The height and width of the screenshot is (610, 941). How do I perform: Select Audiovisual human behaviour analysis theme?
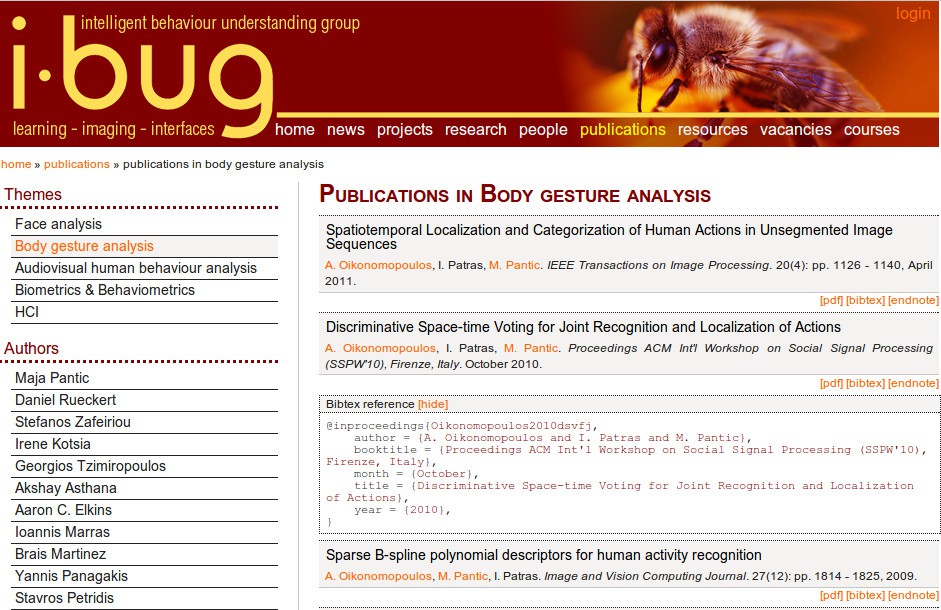pyautogui.click(x=144, y=268)
